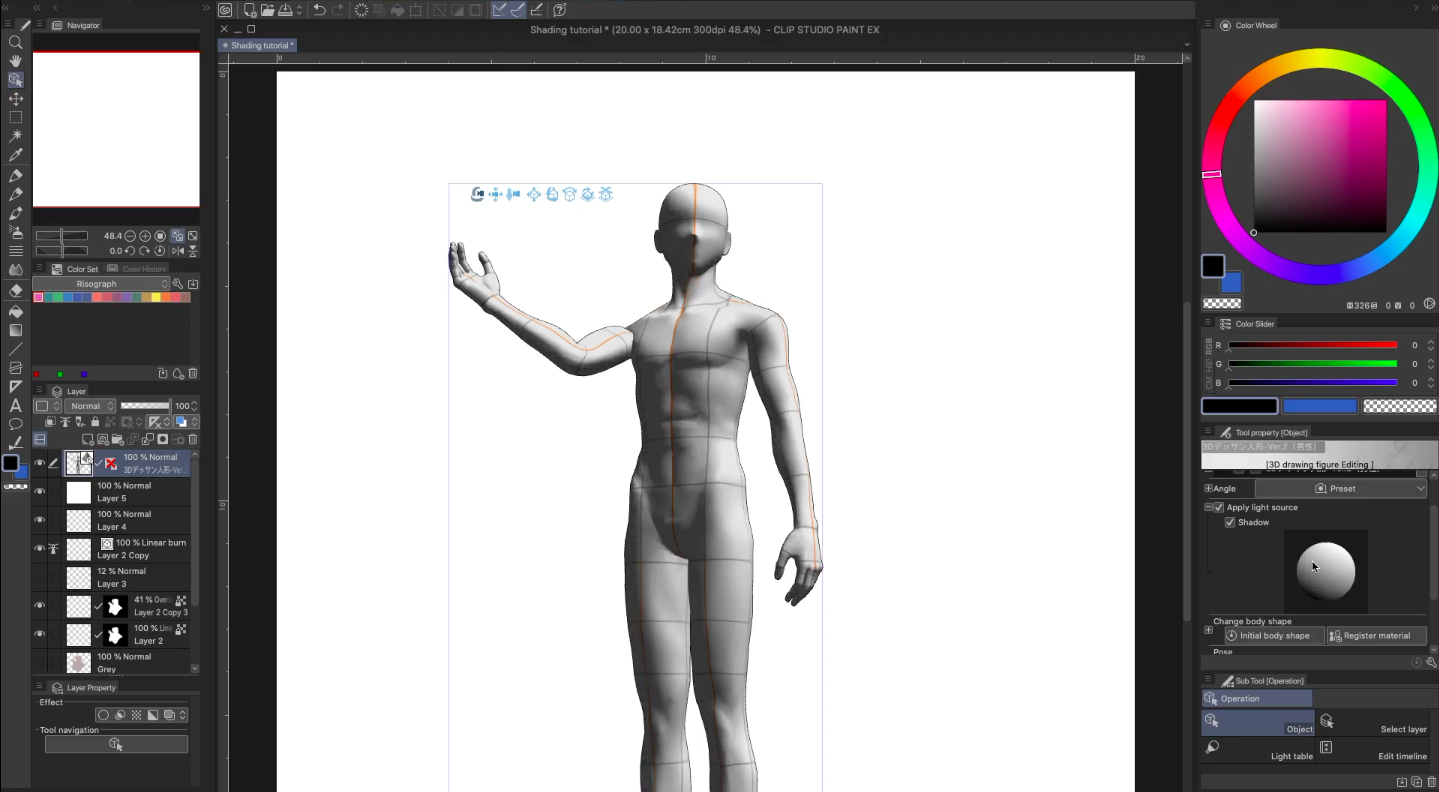Toggle the Shadow checkbox

click(x=1230, y=522)
